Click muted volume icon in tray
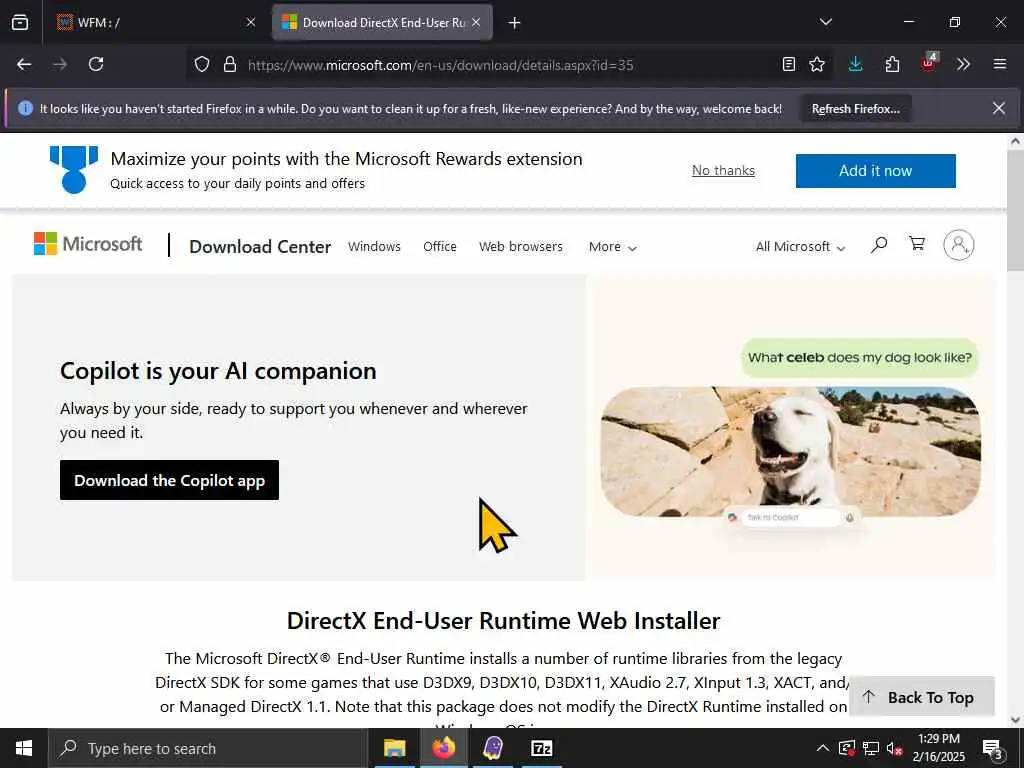Viewport: 1024px width, 768px height. pyautogui.click(x=894, y=748)
